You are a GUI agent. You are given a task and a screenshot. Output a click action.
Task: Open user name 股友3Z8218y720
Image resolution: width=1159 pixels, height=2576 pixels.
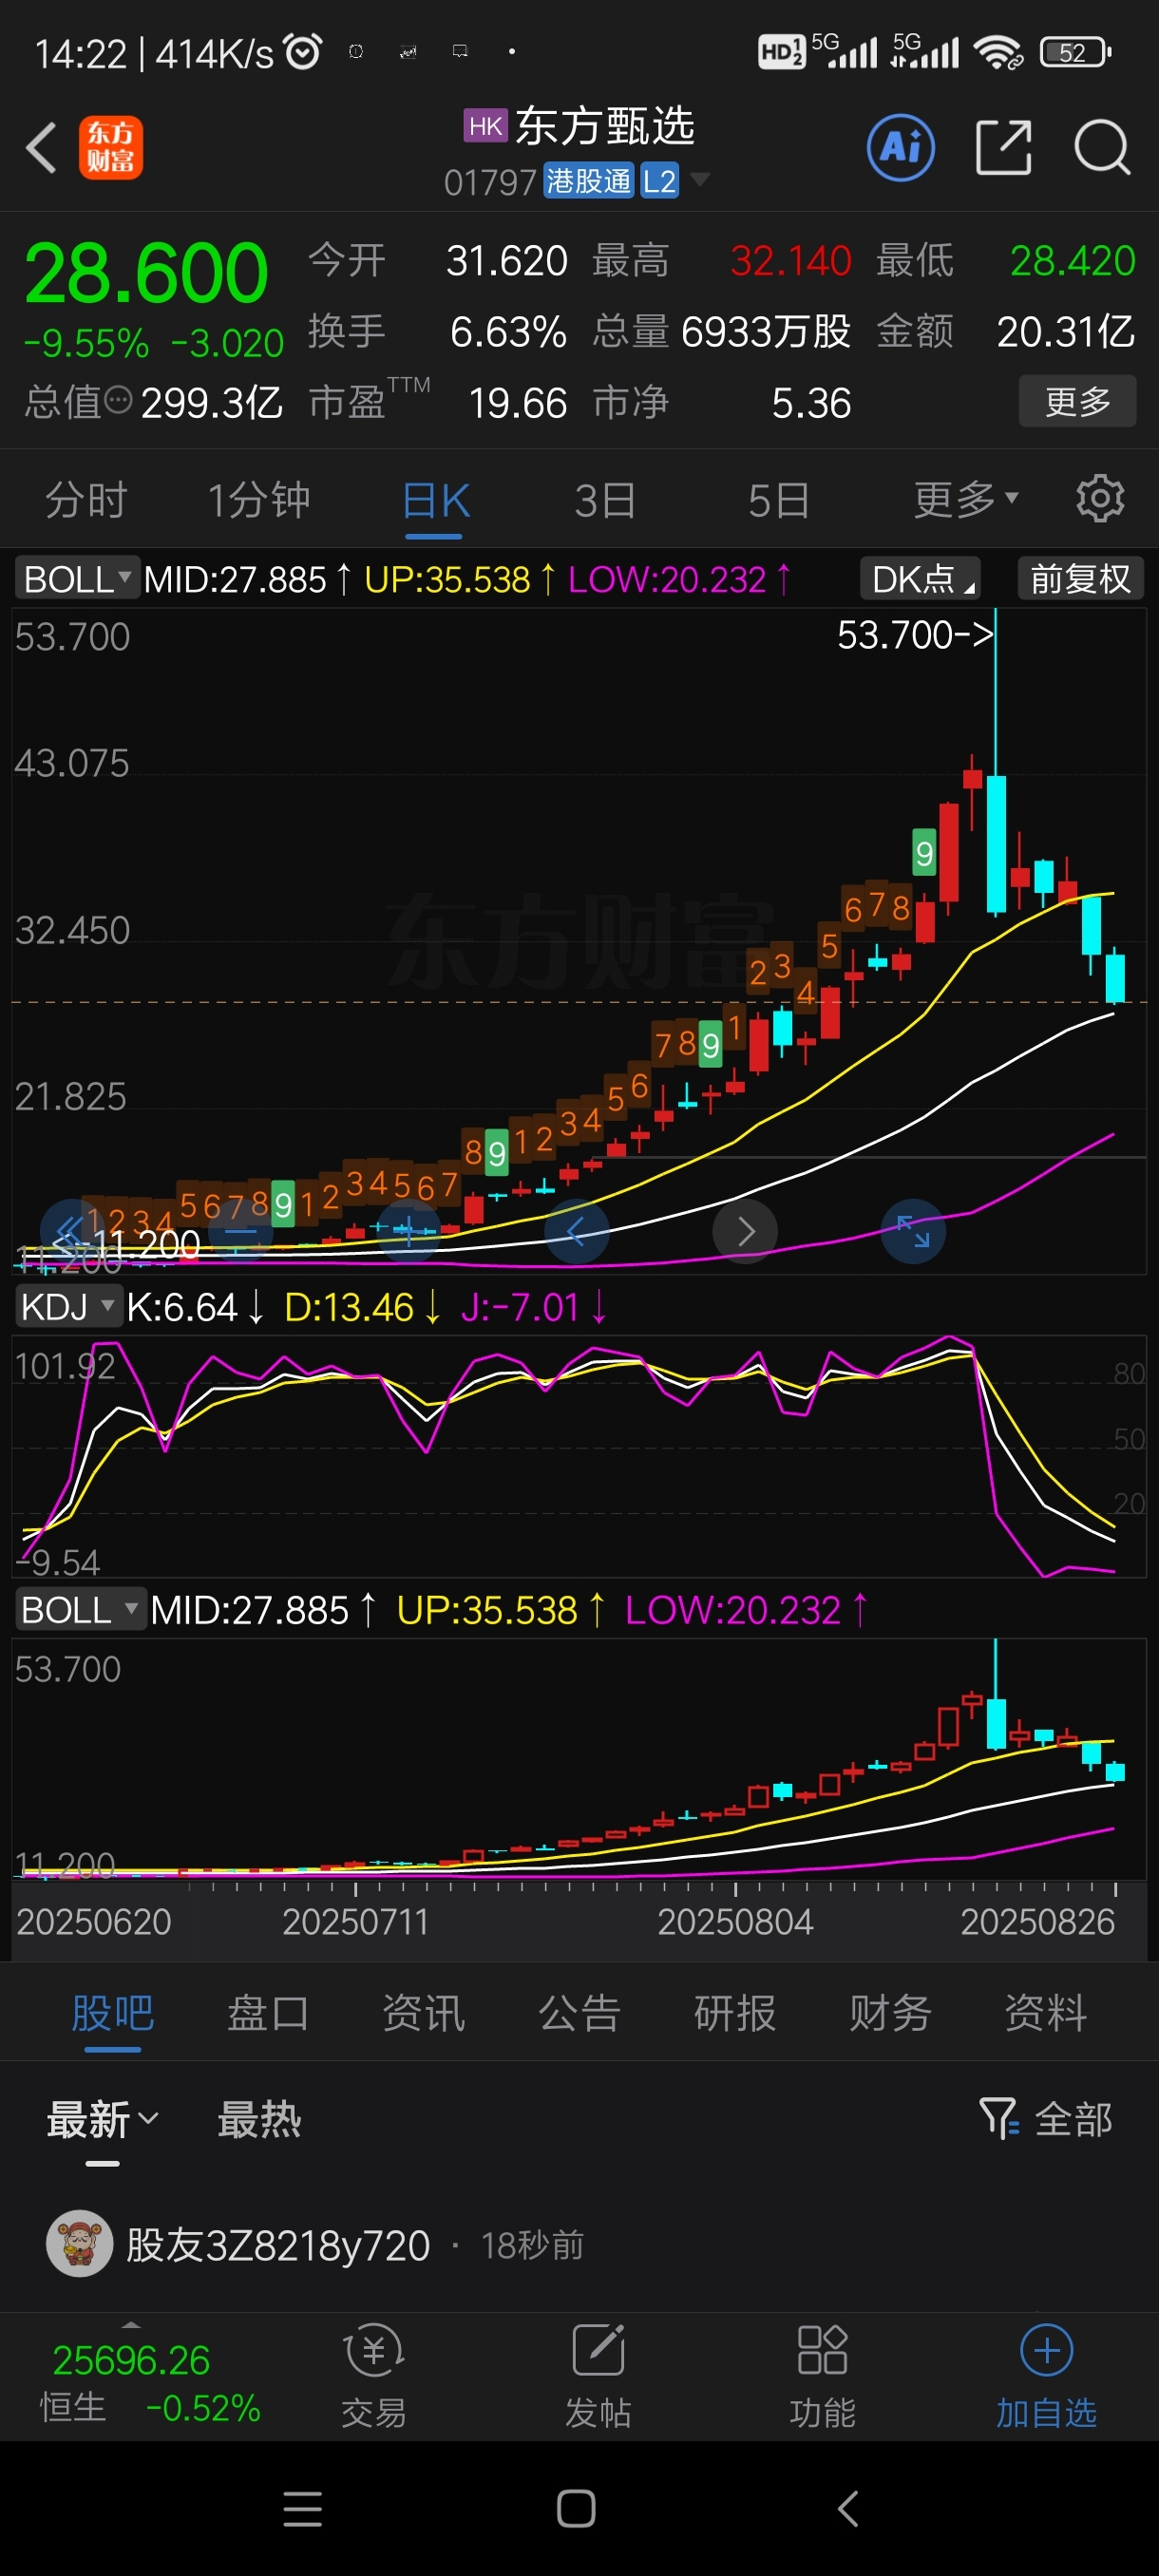(x=278, y=2245)
